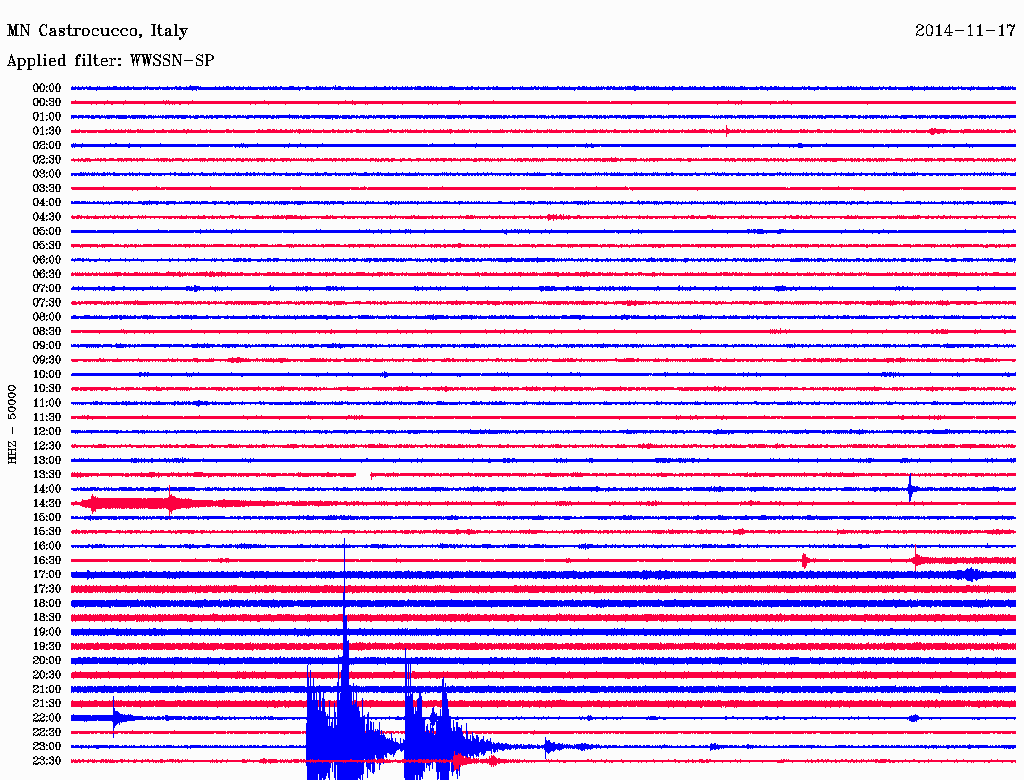Click the 07:00 time label
This screenshot has width=1024, height=780.
point(47,288)
